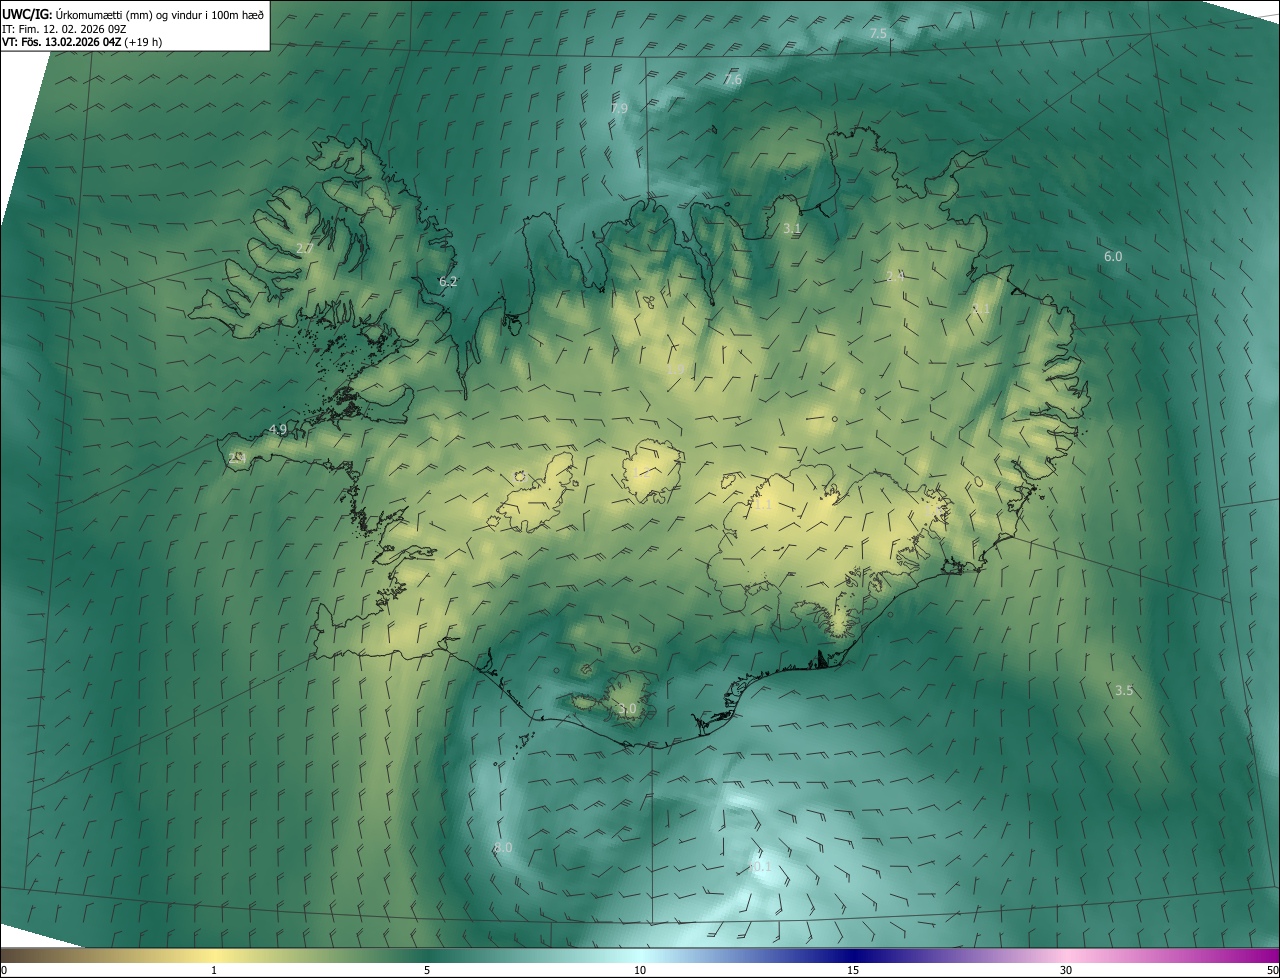Click the 3.0 value label on map
Screen dimensions: 1280x978
coord(627,709)
